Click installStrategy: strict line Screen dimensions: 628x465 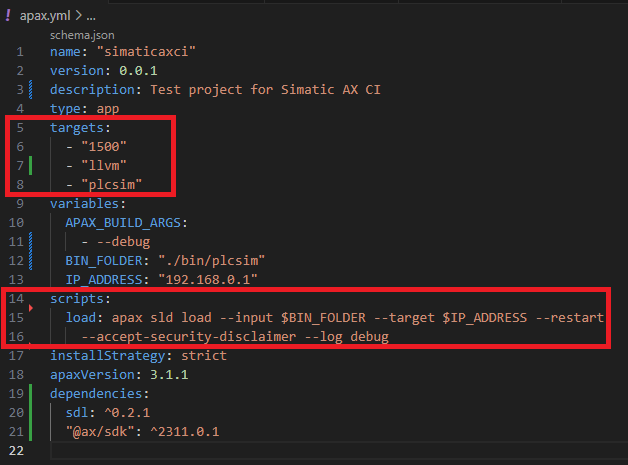(x=138, y=356)
